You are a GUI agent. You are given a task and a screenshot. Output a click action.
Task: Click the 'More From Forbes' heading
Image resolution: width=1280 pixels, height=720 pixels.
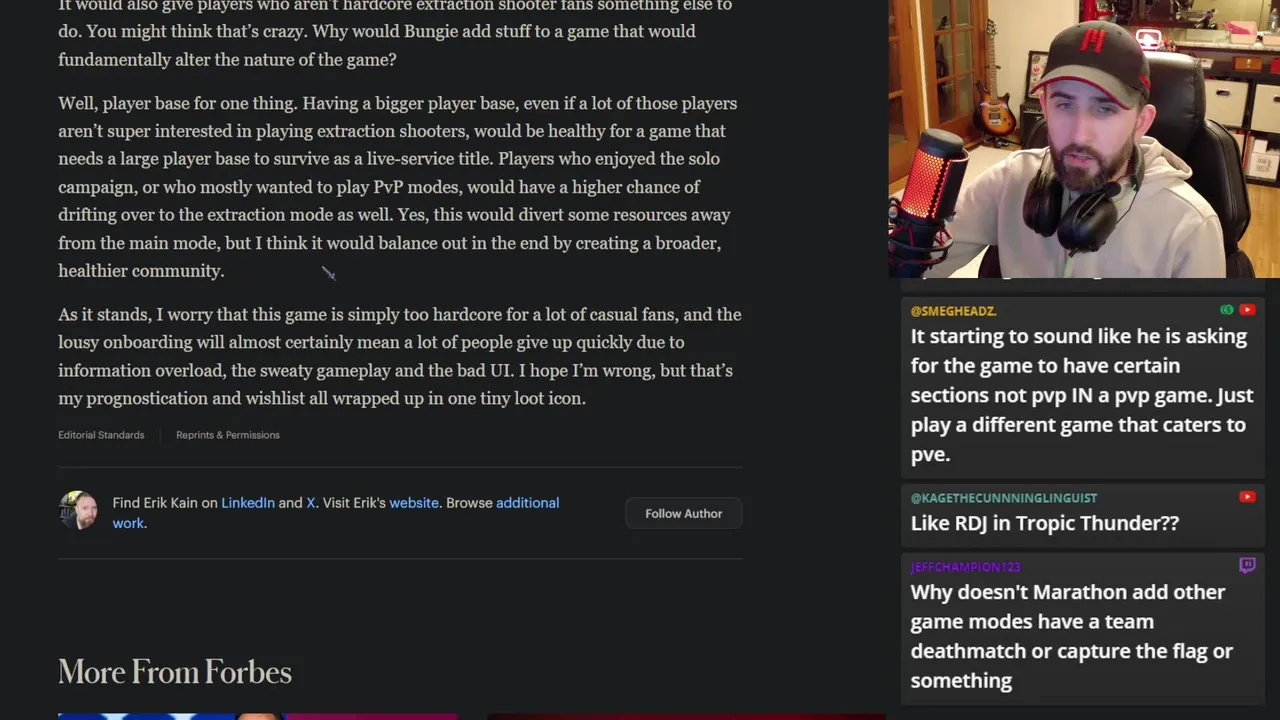(x=175, y=672)
